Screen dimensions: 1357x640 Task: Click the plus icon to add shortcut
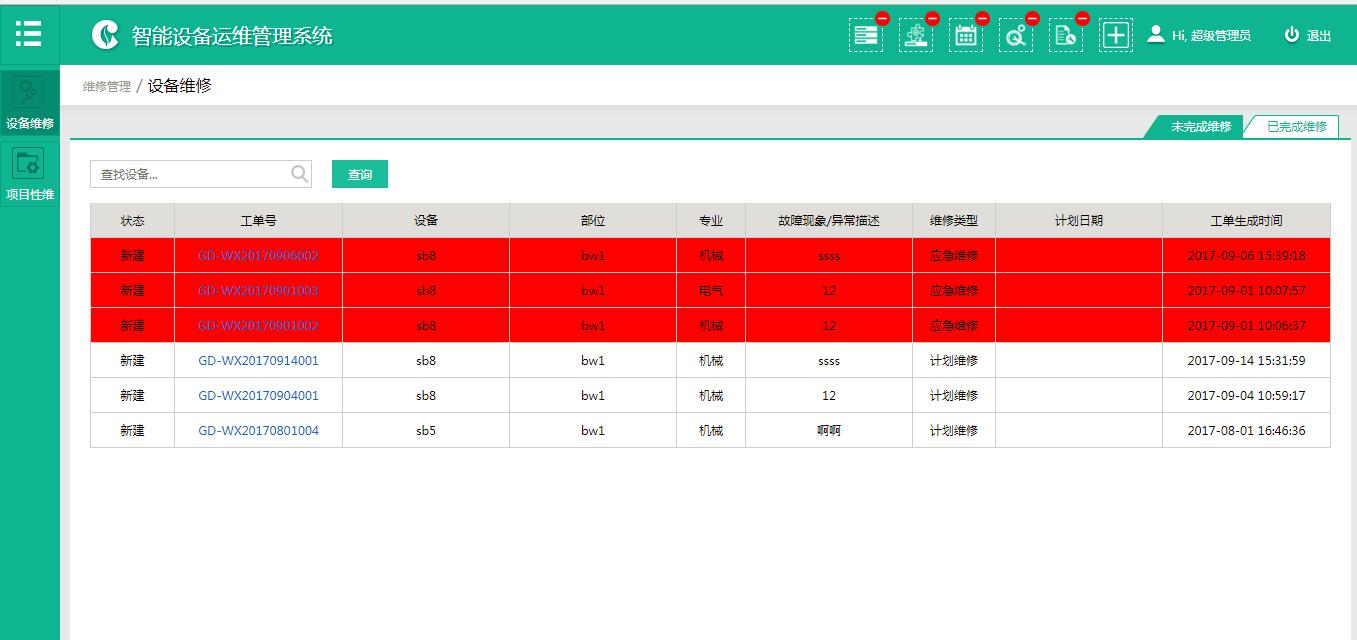point(1116,35)
